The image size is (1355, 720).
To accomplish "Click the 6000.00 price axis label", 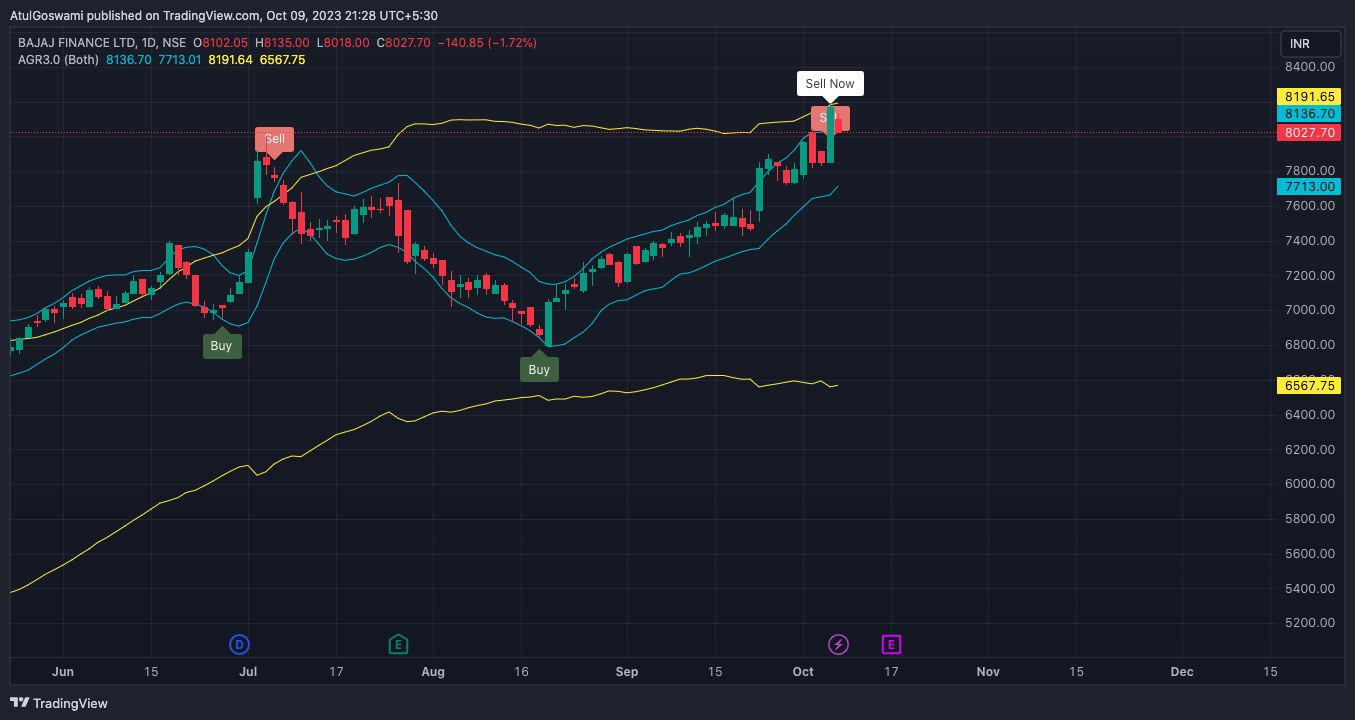I will tap(1310, 484).
